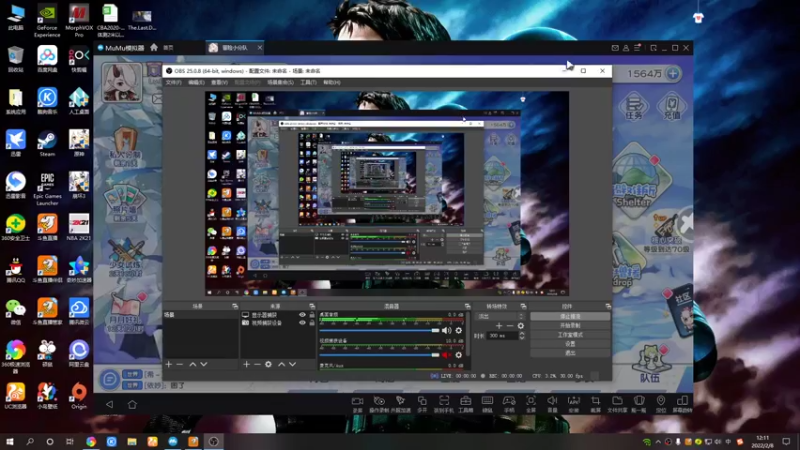Image resolution: width=800 pixels, height=450 pixels.
Task: Lock the display capture source
Action: point(312,315)
